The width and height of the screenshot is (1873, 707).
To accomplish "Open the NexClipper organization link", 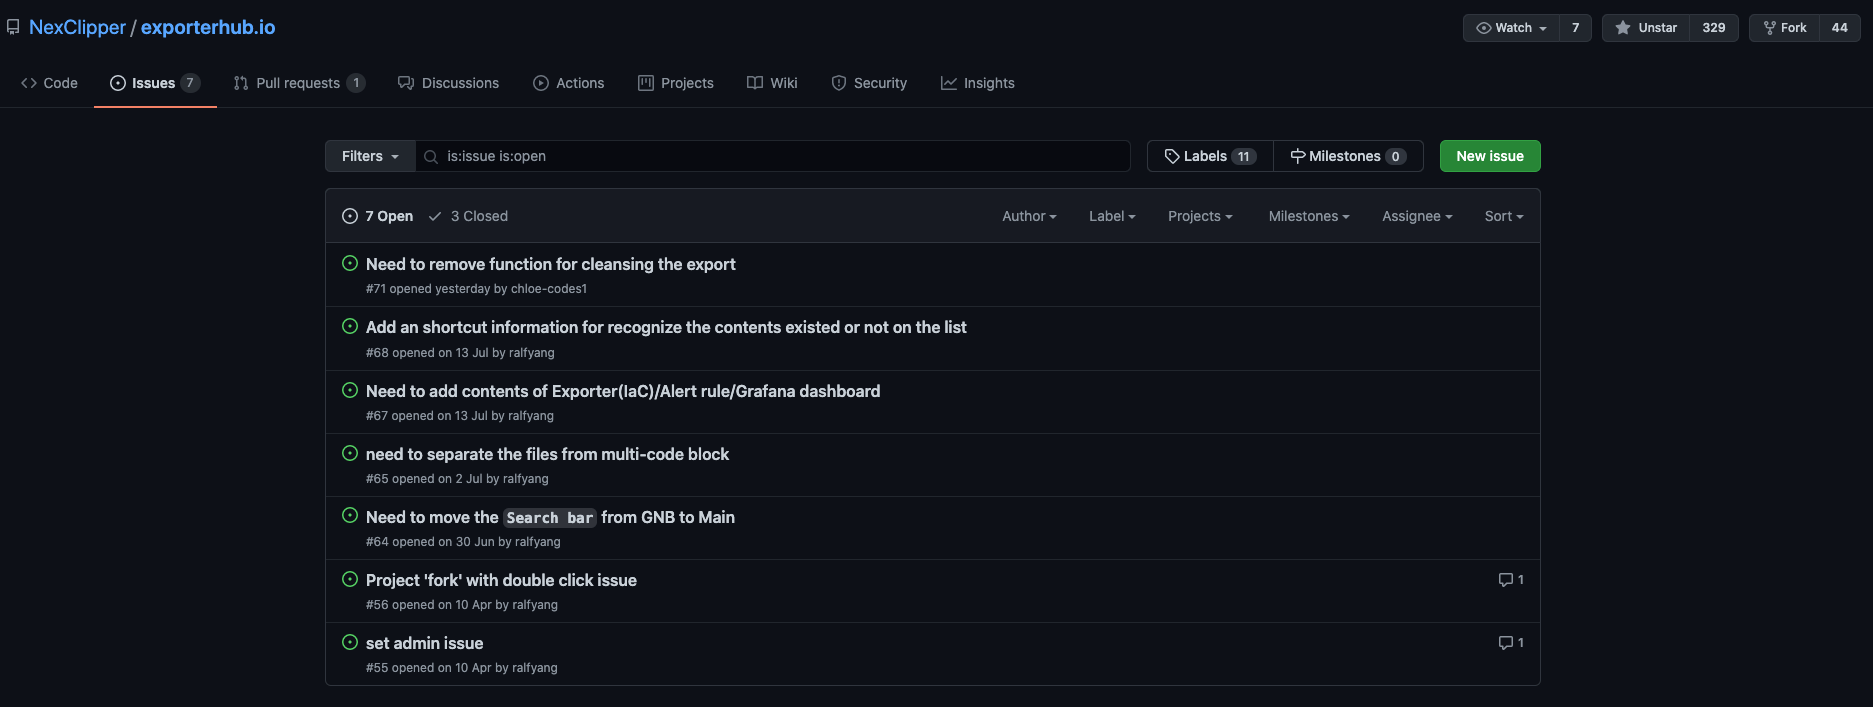I will coord(77,27).
